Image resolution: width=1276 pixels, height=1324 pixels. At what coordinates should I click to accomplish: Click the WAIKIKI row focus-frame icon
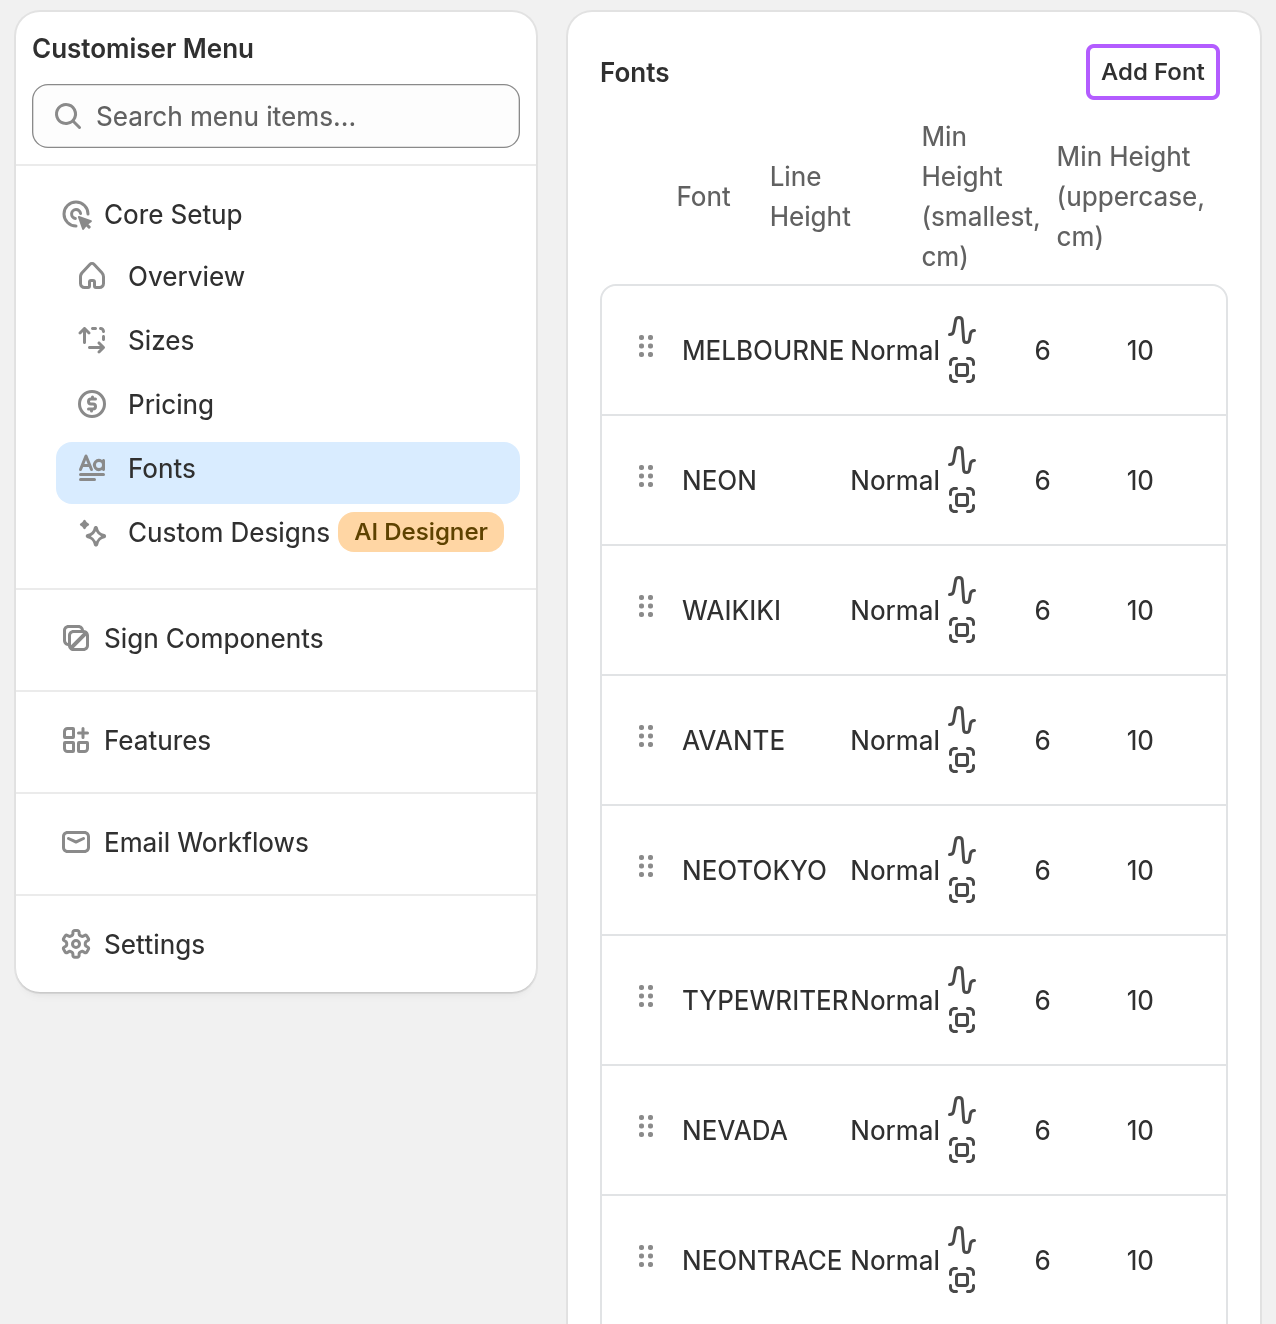pos(962,630)
